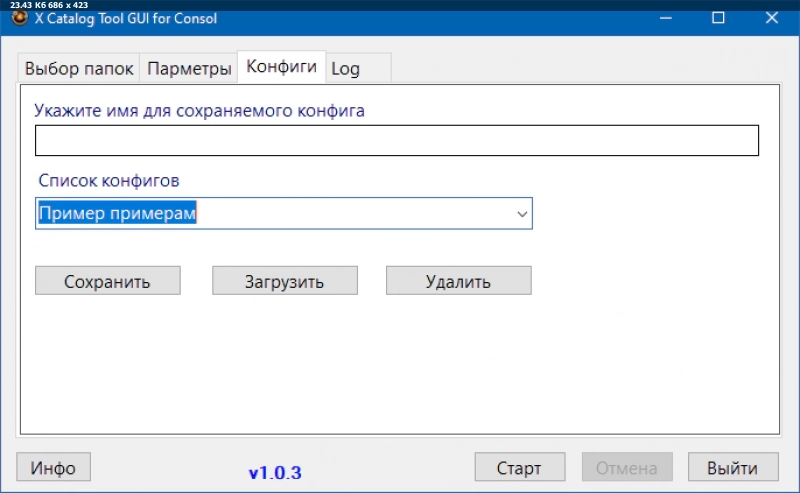This screenshot has width=800, height=493.
Task: Open the Инфо button
Action: click(54, 467)
